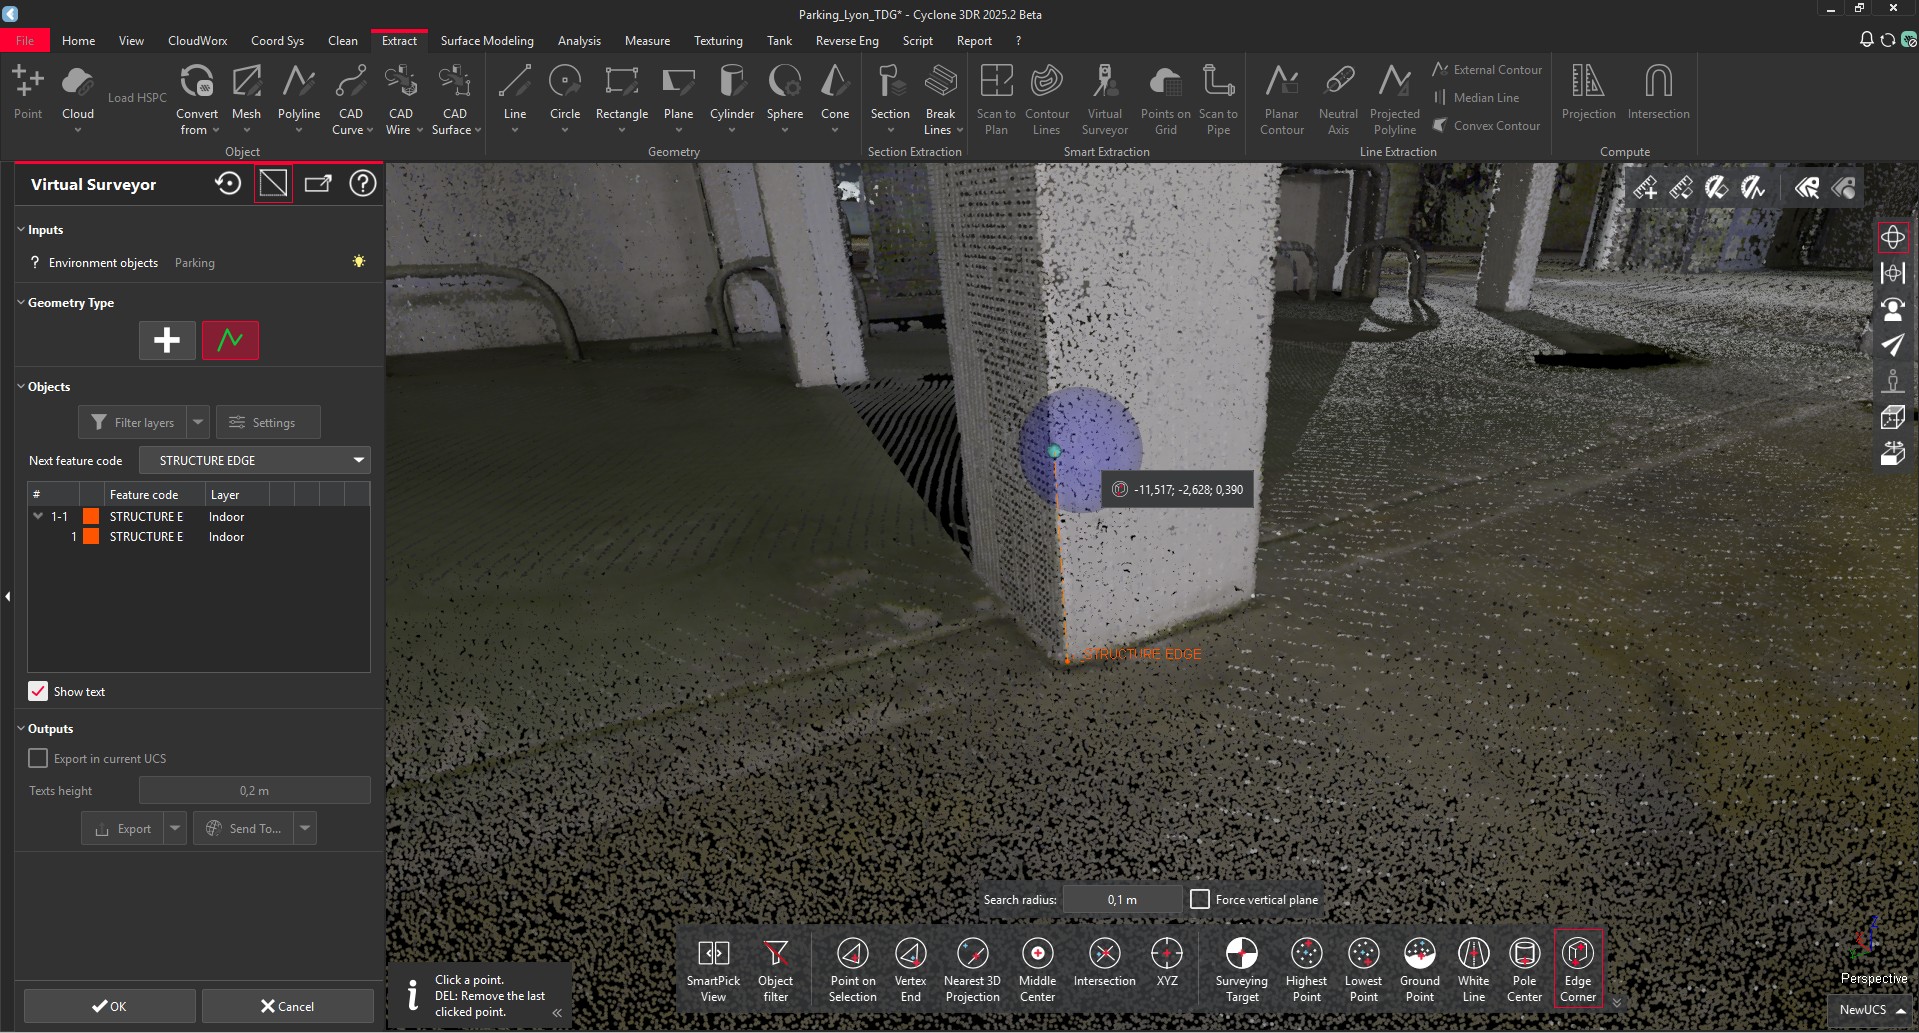Open the Next feature code dropdown
Image resolution: width=1919 pixels, height=1033 pixels.
pyautogui.click(x=357, y=460)
